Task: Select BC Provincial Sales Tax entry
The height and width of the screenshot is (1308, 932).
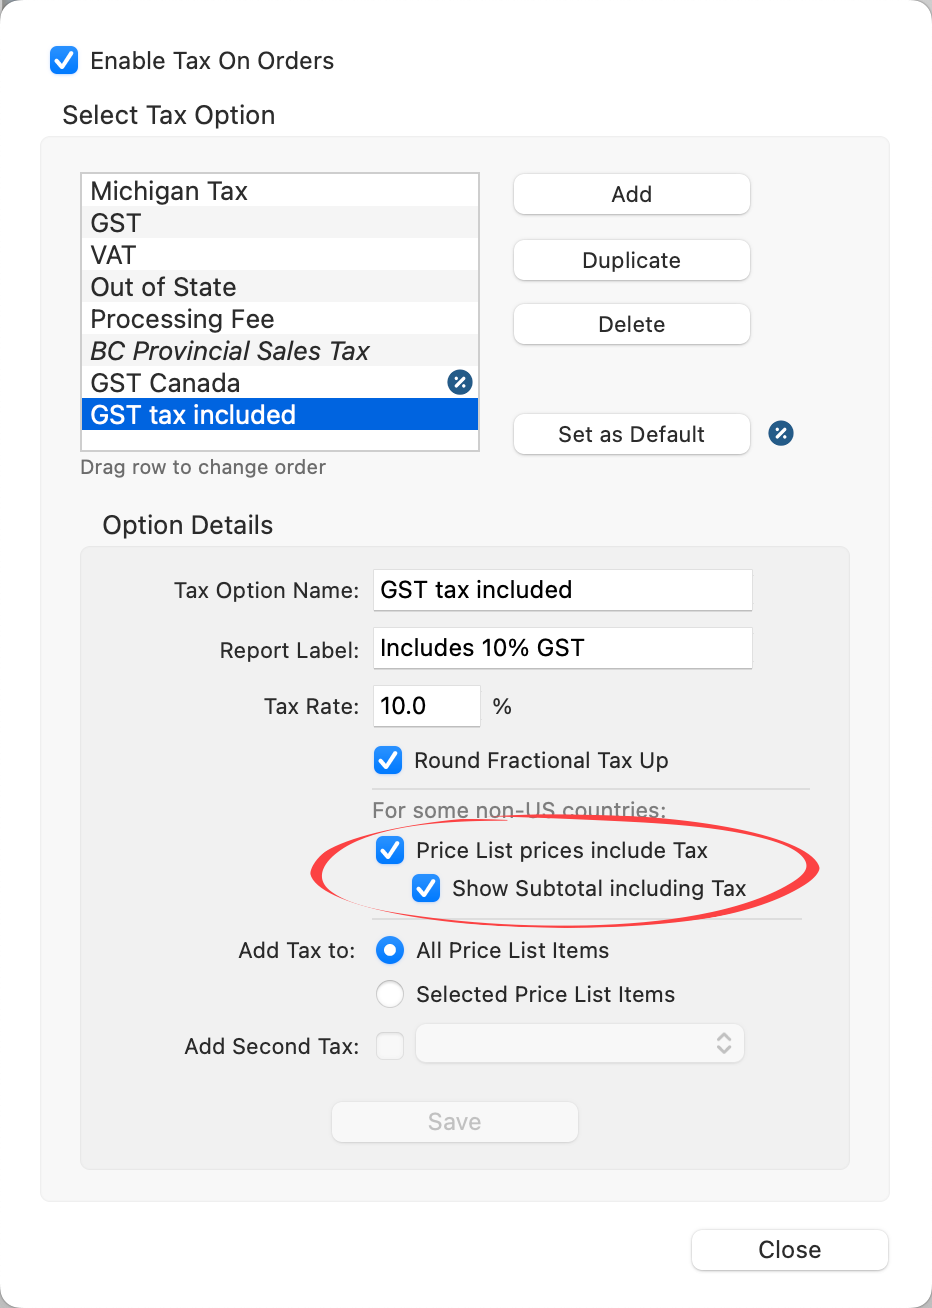Action: tap(230, 351)
